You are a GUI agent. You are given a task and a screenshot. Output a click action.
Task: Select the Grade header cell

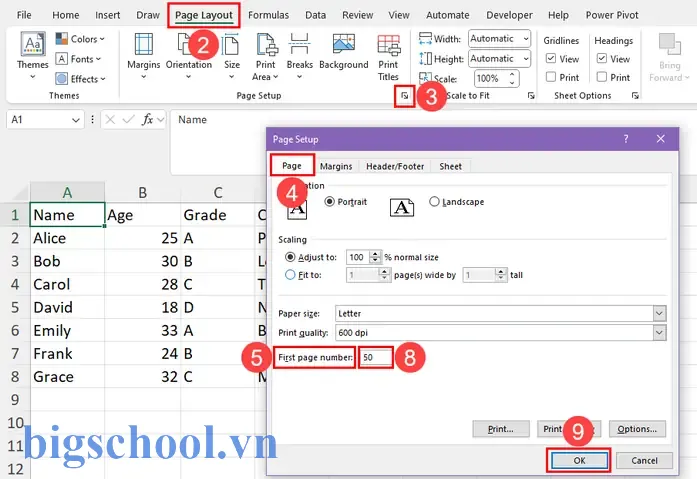coord(217,215)
